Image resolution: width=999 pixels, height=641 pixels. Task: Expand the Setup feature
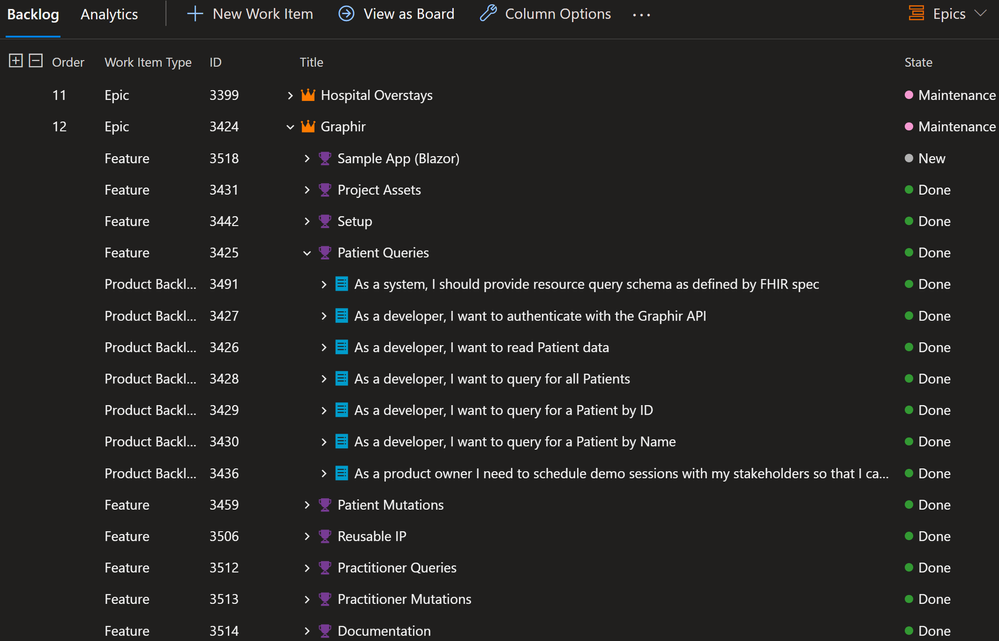(x=306, y=221)
